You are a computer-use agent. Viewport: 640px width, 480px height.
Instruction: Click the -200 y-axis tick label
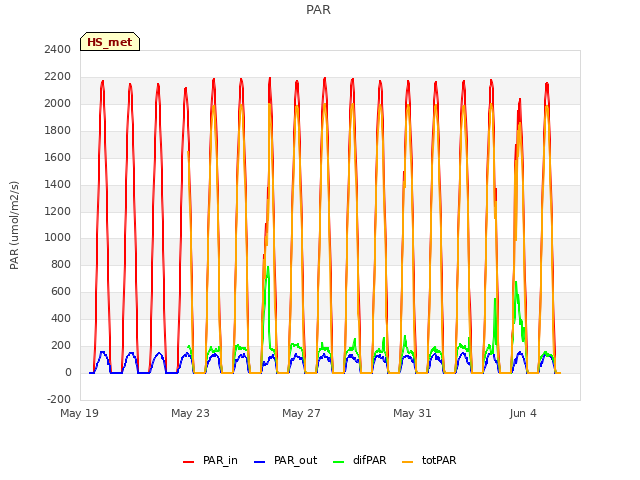(59, 399)
